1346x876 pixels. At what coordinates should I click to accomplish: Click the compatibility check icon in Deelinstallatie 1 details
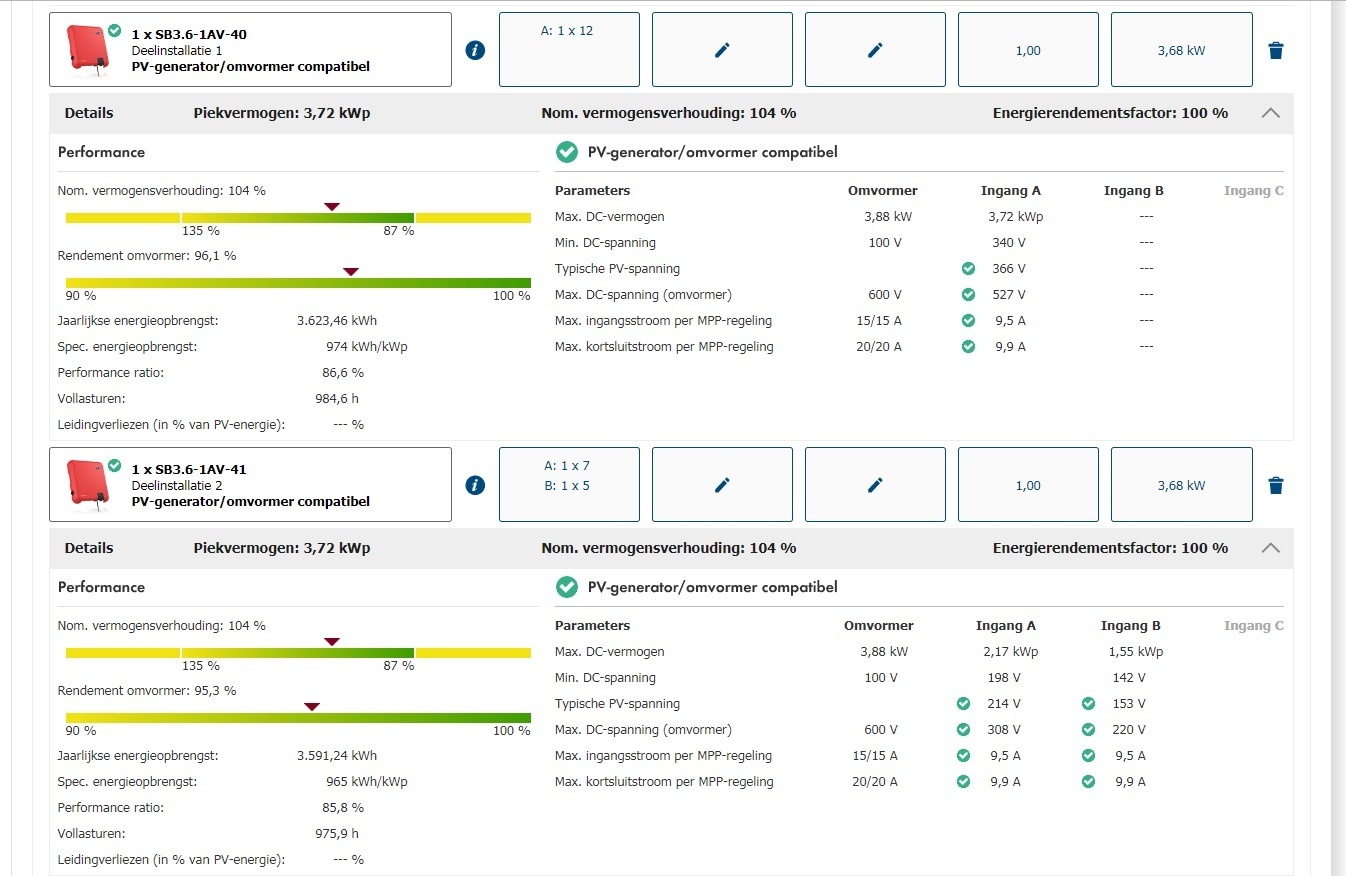click(567, 152)
